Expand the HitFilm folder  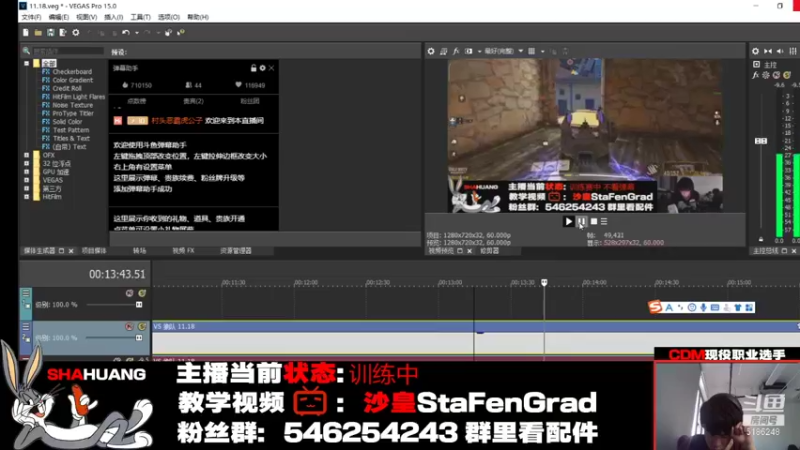(x=27, y=196)
